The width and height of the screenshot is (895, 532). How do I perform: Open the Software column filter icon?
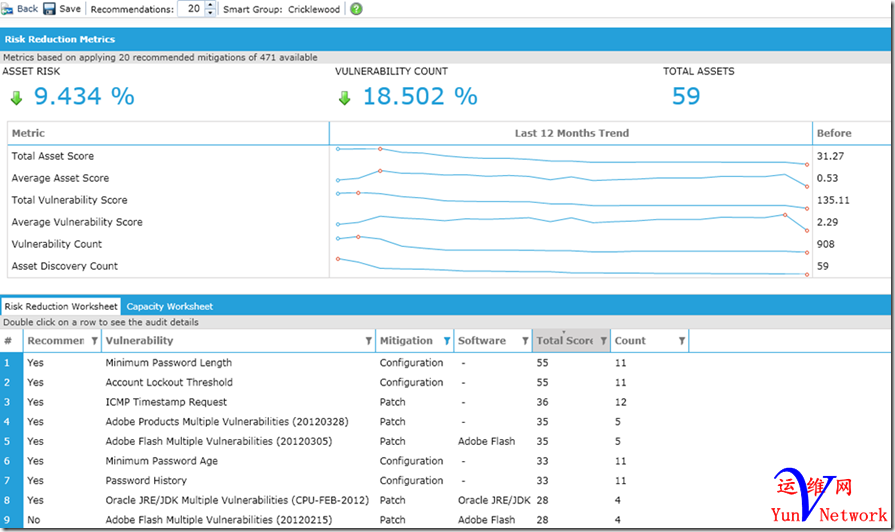(524, 341)
